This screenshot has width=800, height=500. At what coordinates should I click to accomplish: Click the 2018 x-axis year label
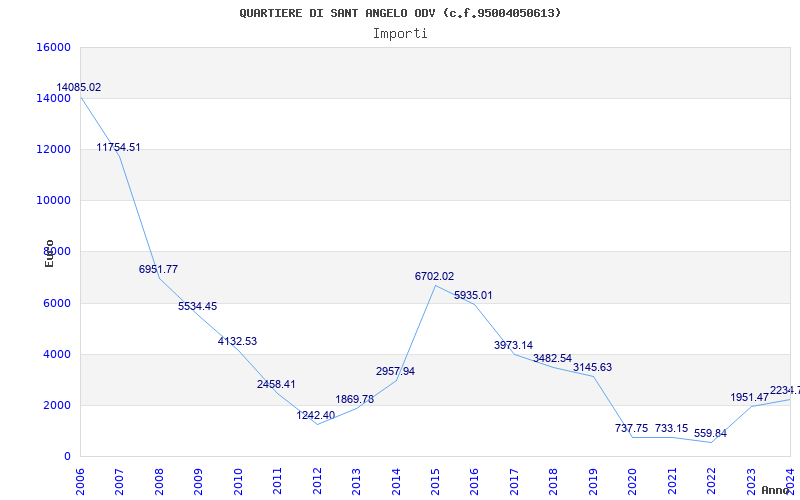click(x=554, y=481)
